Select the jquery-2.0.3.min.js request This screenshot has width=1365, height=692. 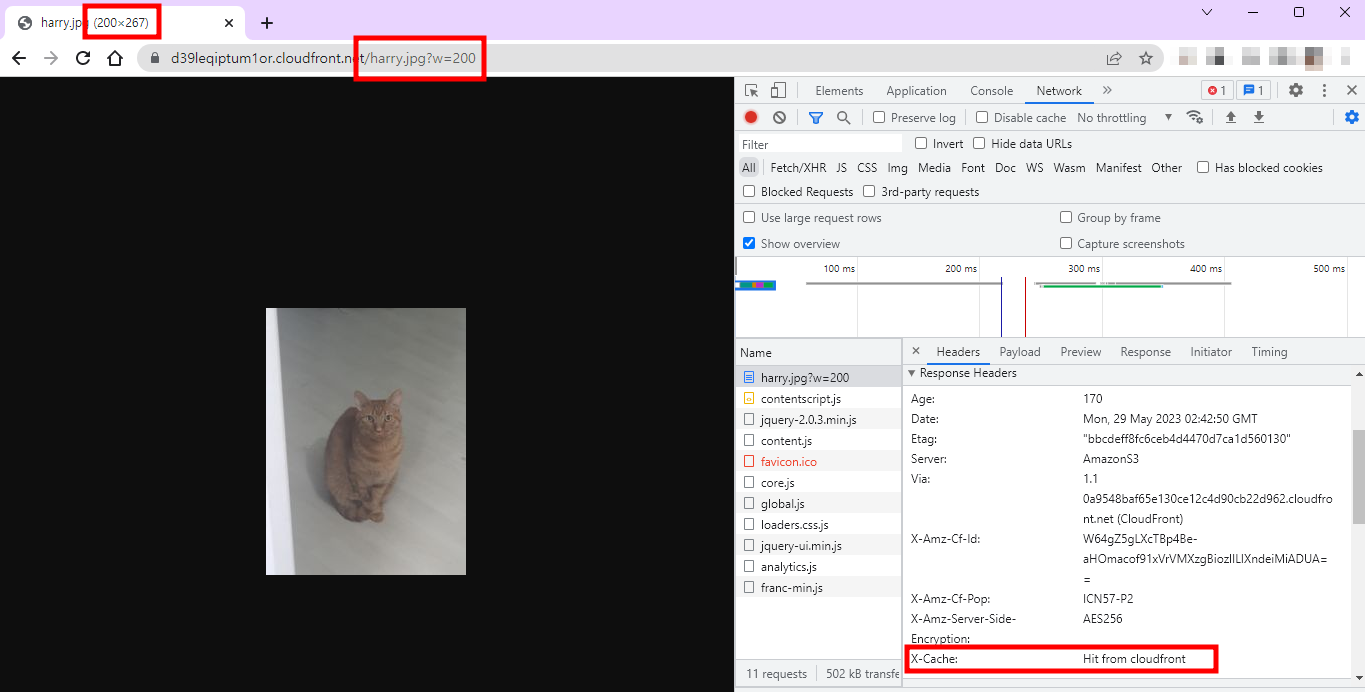click(819, 419)
